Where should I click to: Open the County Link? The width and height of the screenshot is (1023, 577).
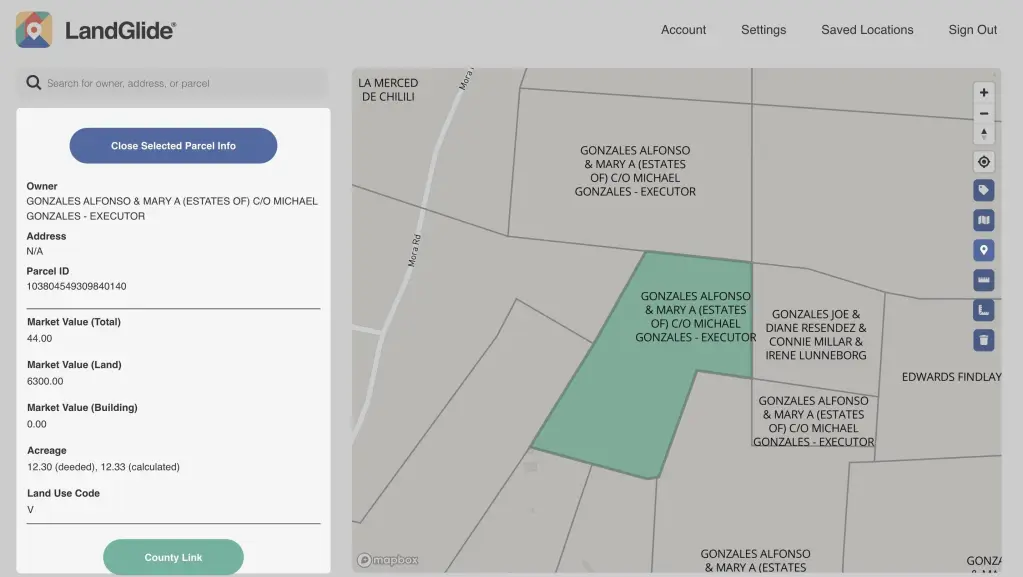[173, 557]
